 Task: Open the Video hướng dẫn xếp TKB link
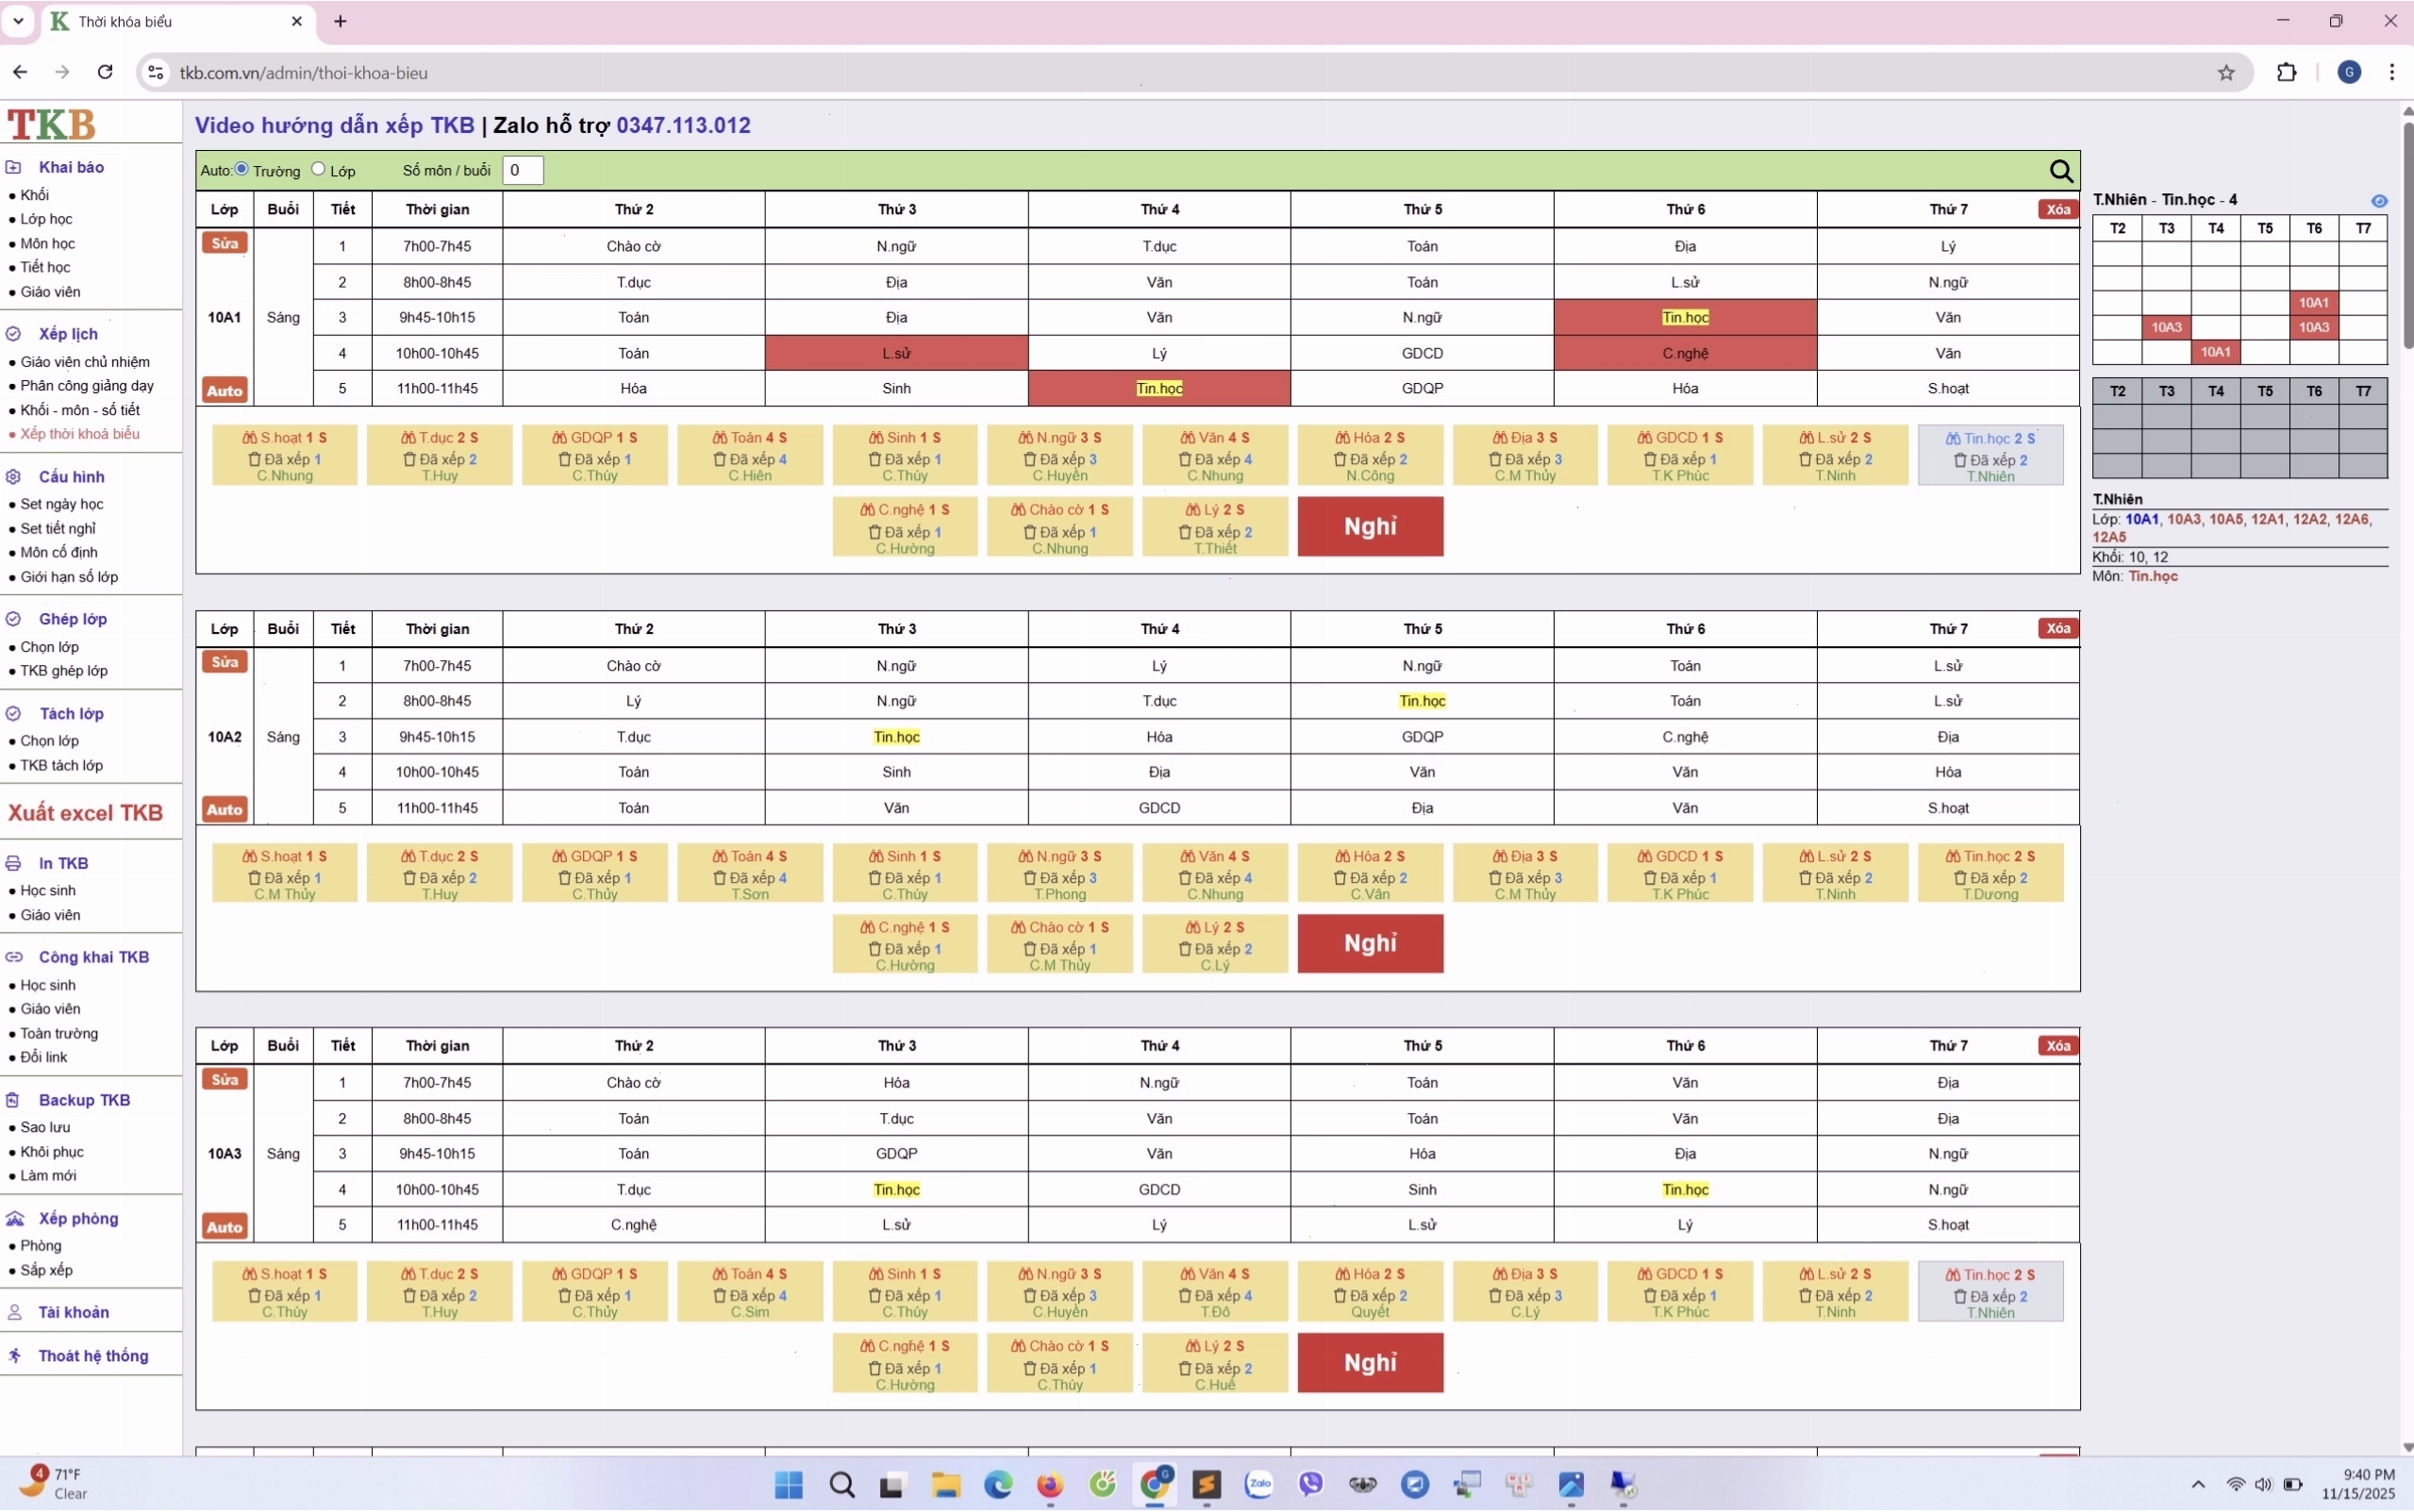(334, 125)
